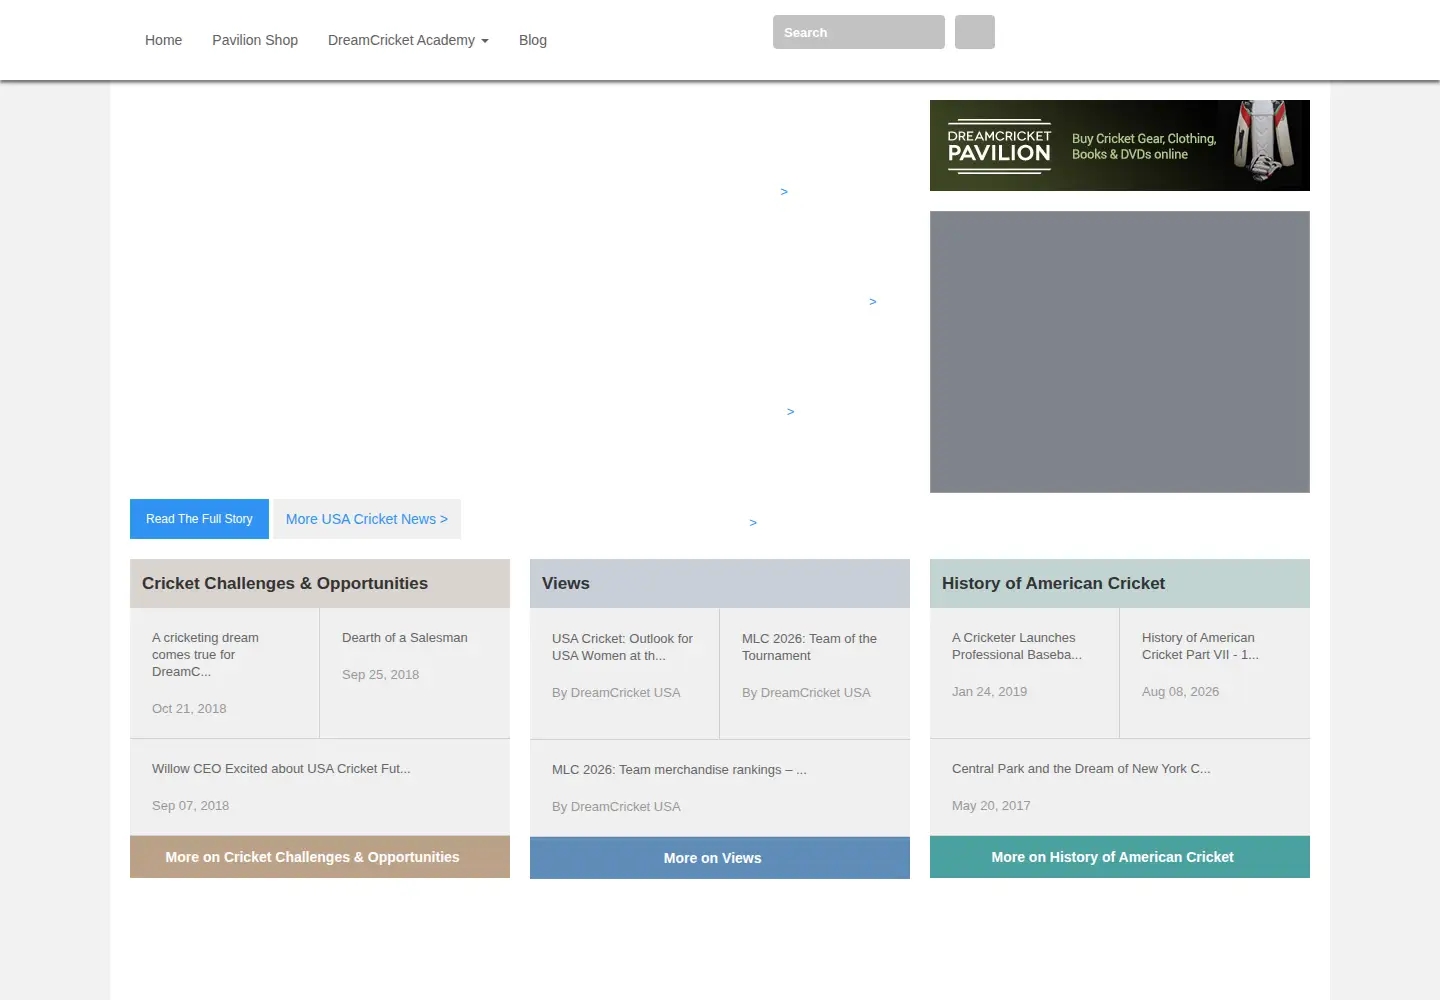Click the 'Sep 07, 2018' date text
This screenshot has width=1440, height=1000.
(x=190, y=805)
